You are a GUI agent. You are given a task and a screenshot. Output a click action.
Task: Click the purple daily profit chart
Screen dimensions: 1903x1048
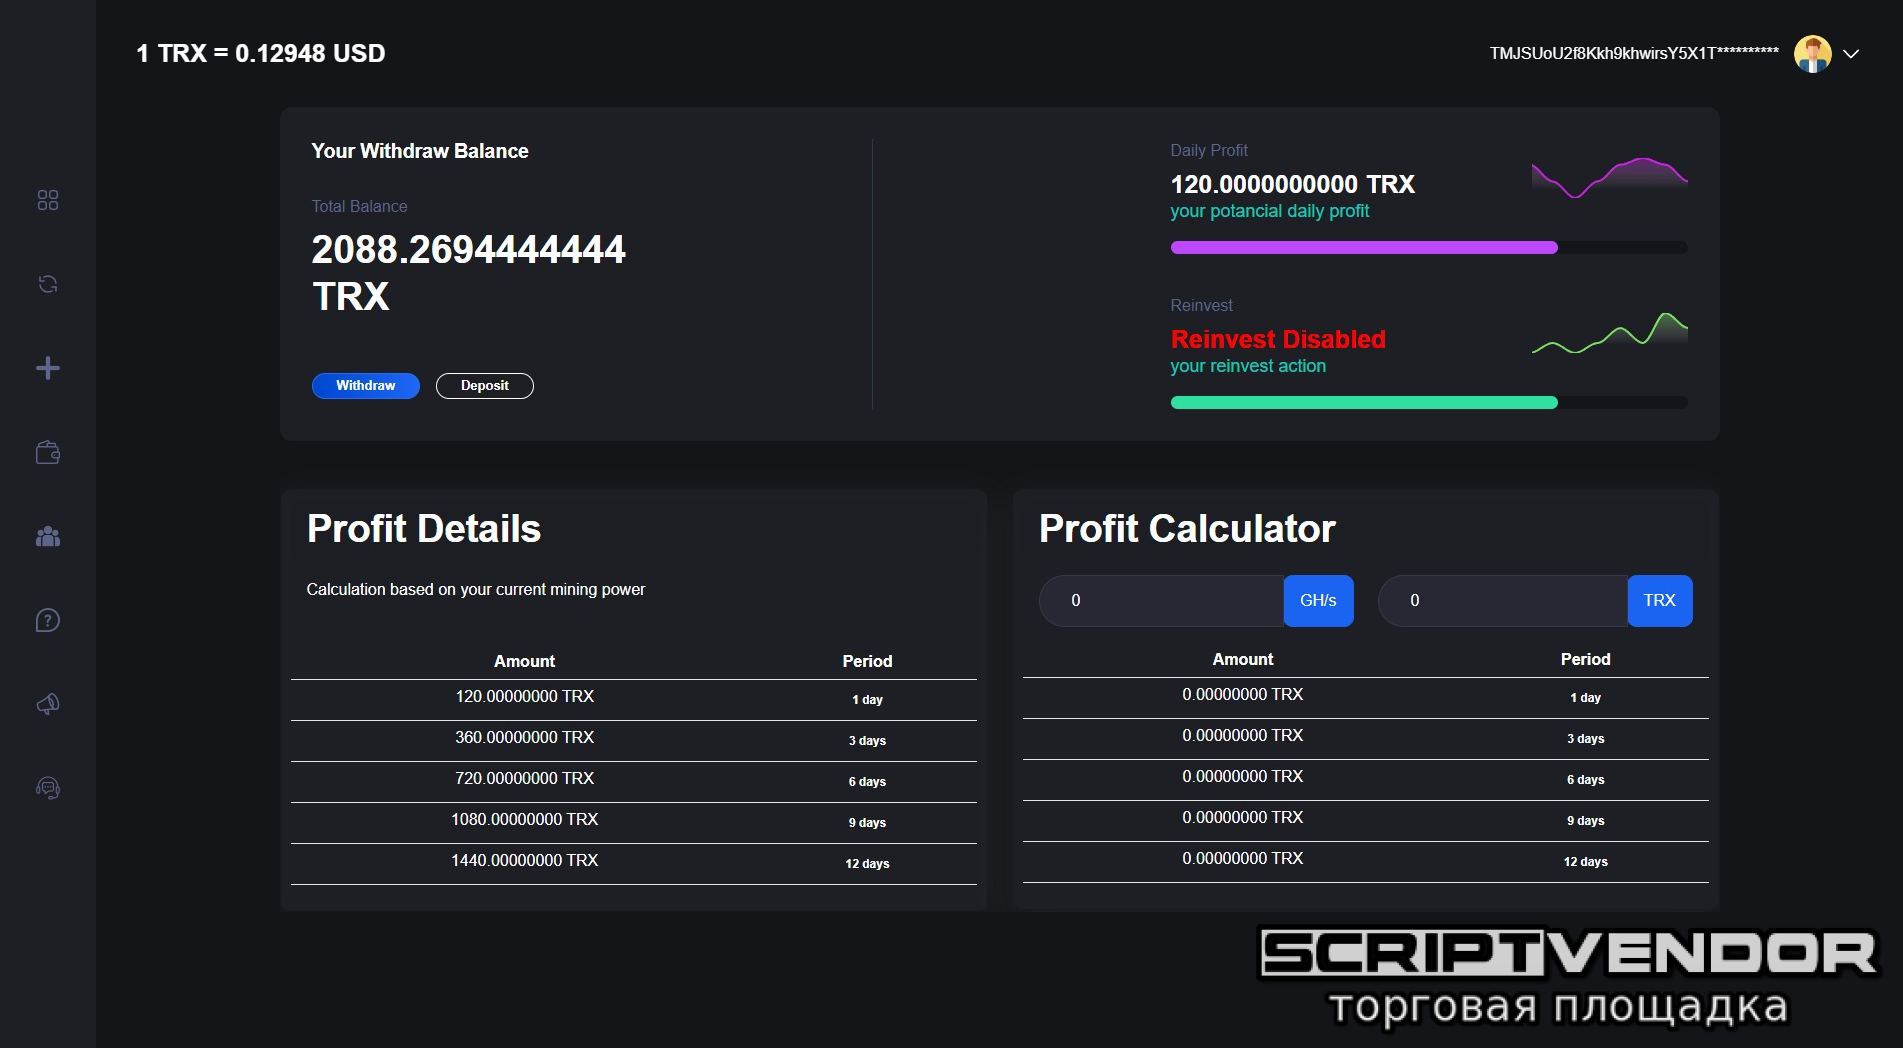1610,177
